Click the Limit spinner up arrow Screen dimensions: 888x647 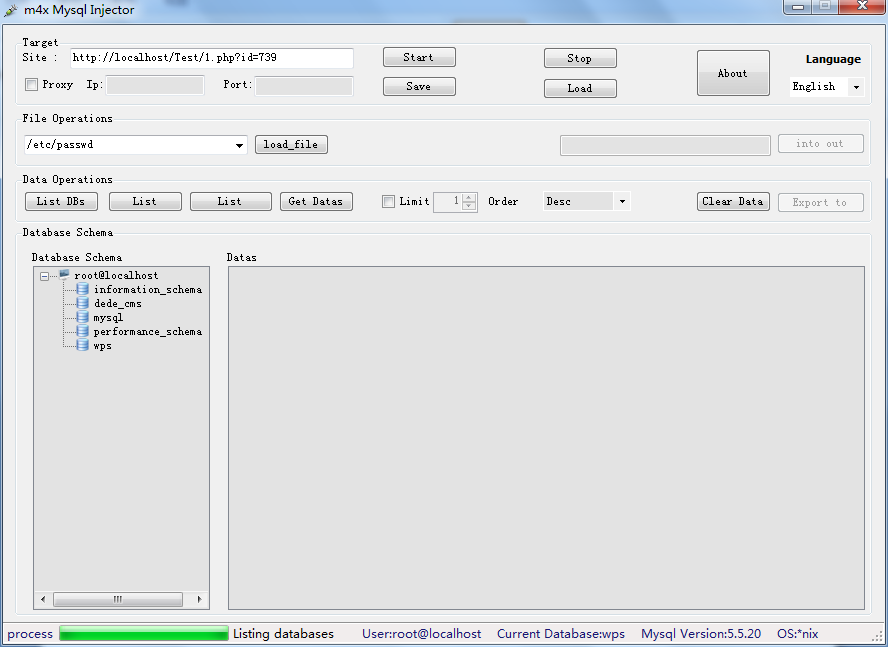[469, 197]
